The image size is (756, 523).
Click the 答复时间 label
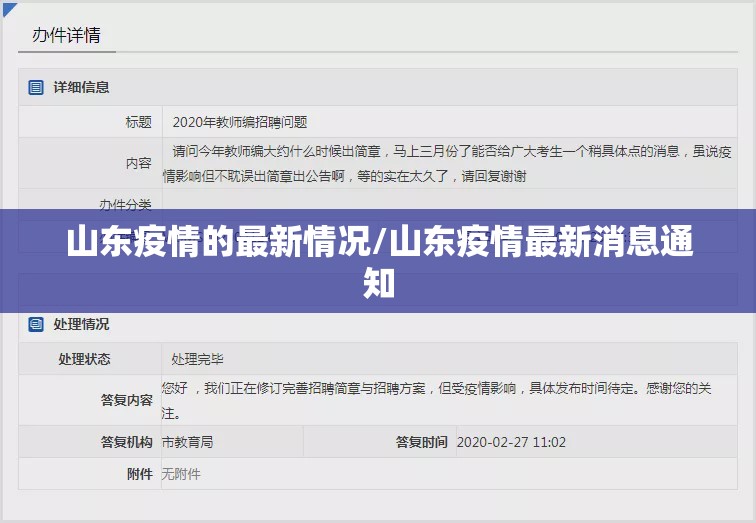[x=421, y=442]
